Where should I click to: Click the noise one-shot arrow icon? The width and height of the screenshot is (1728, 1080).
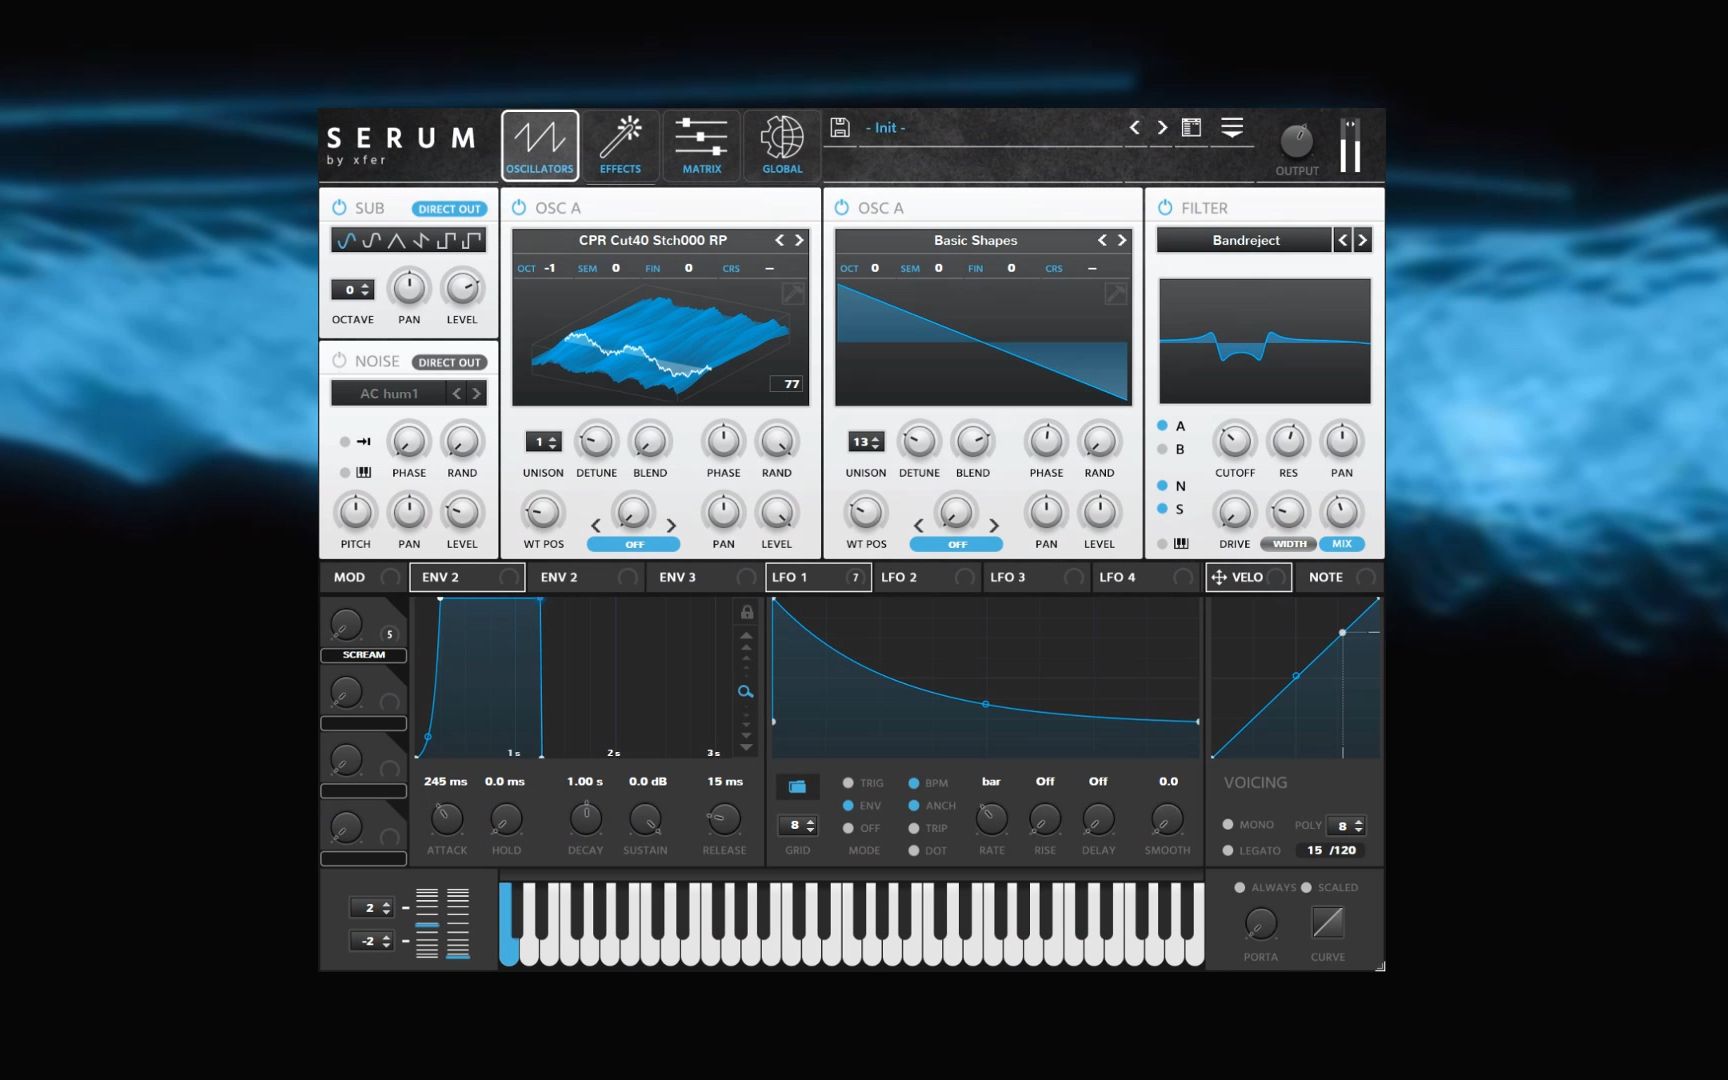point(364,441)
